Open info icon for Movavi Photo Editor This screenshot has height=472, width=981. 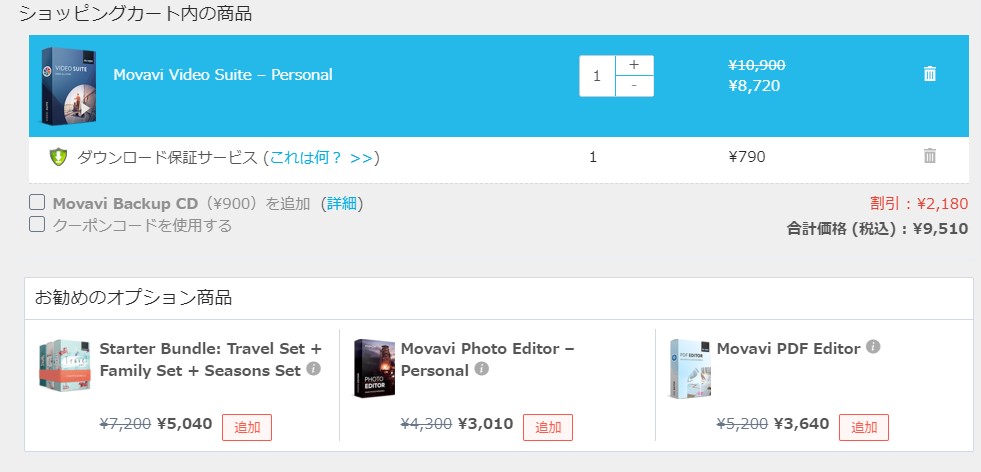(481, 369)
